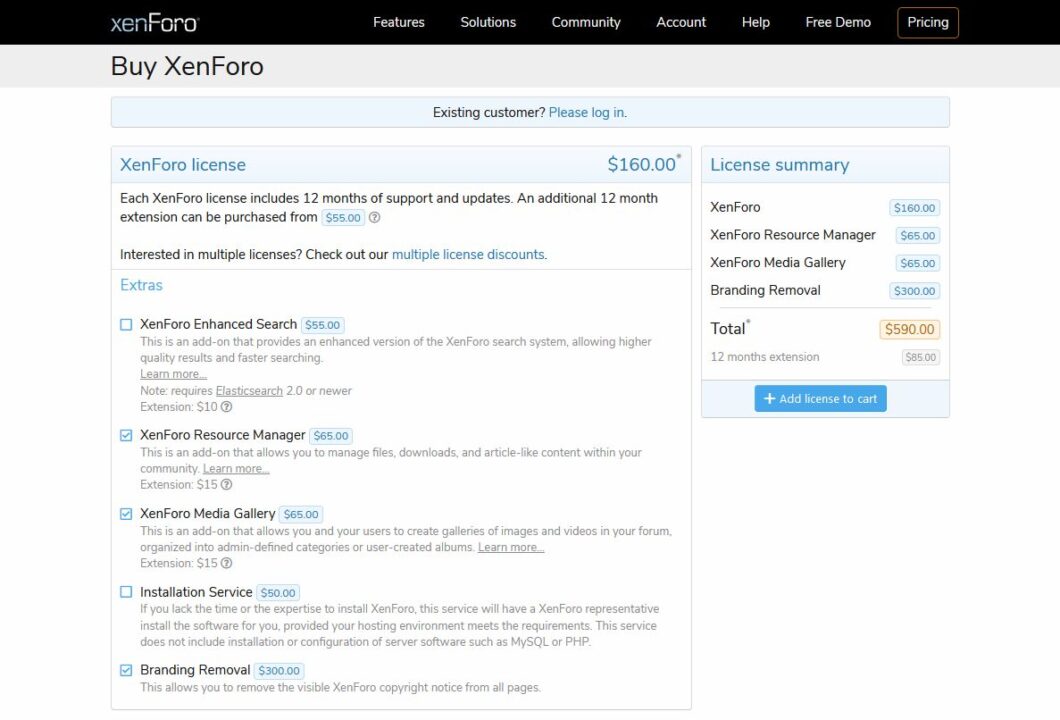This screenshot has height=720, width=1060.
Task: Click the $65.00 badge beside Media Gallery extra
Action: (x=301, y=514)
